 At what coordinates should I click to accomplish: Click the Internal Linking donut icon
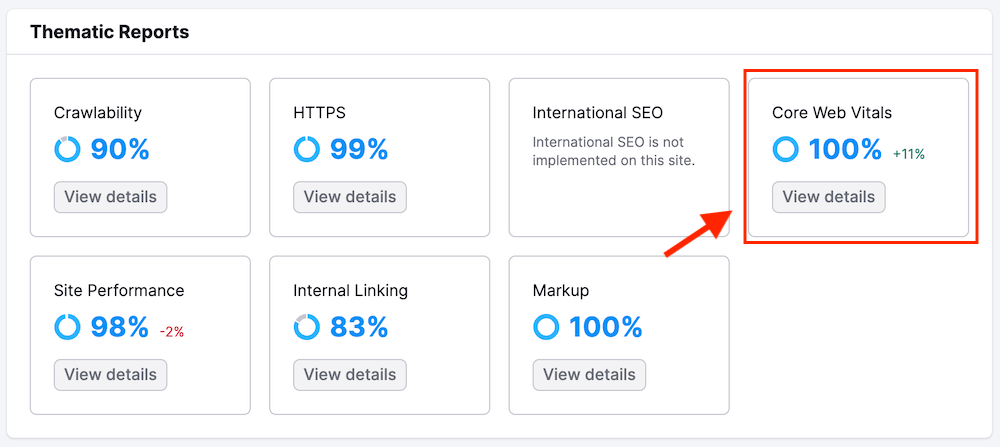click(306, 327)
